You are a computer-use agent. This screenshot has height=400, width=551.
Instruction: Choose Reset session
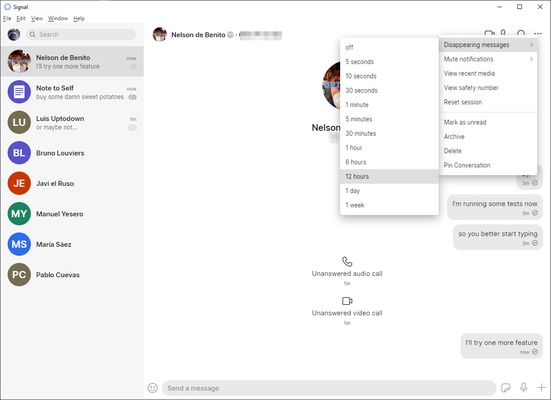488,102
